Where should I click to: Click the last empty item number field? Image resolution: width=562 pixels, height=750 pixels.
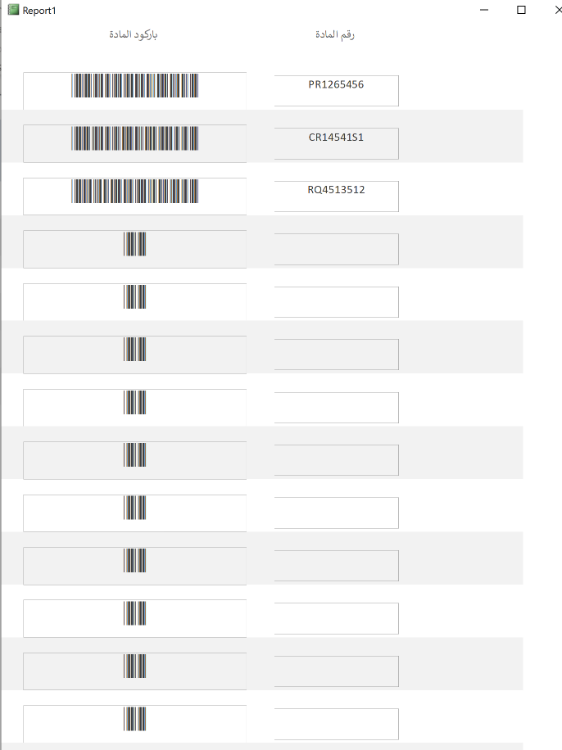(336, 724)
